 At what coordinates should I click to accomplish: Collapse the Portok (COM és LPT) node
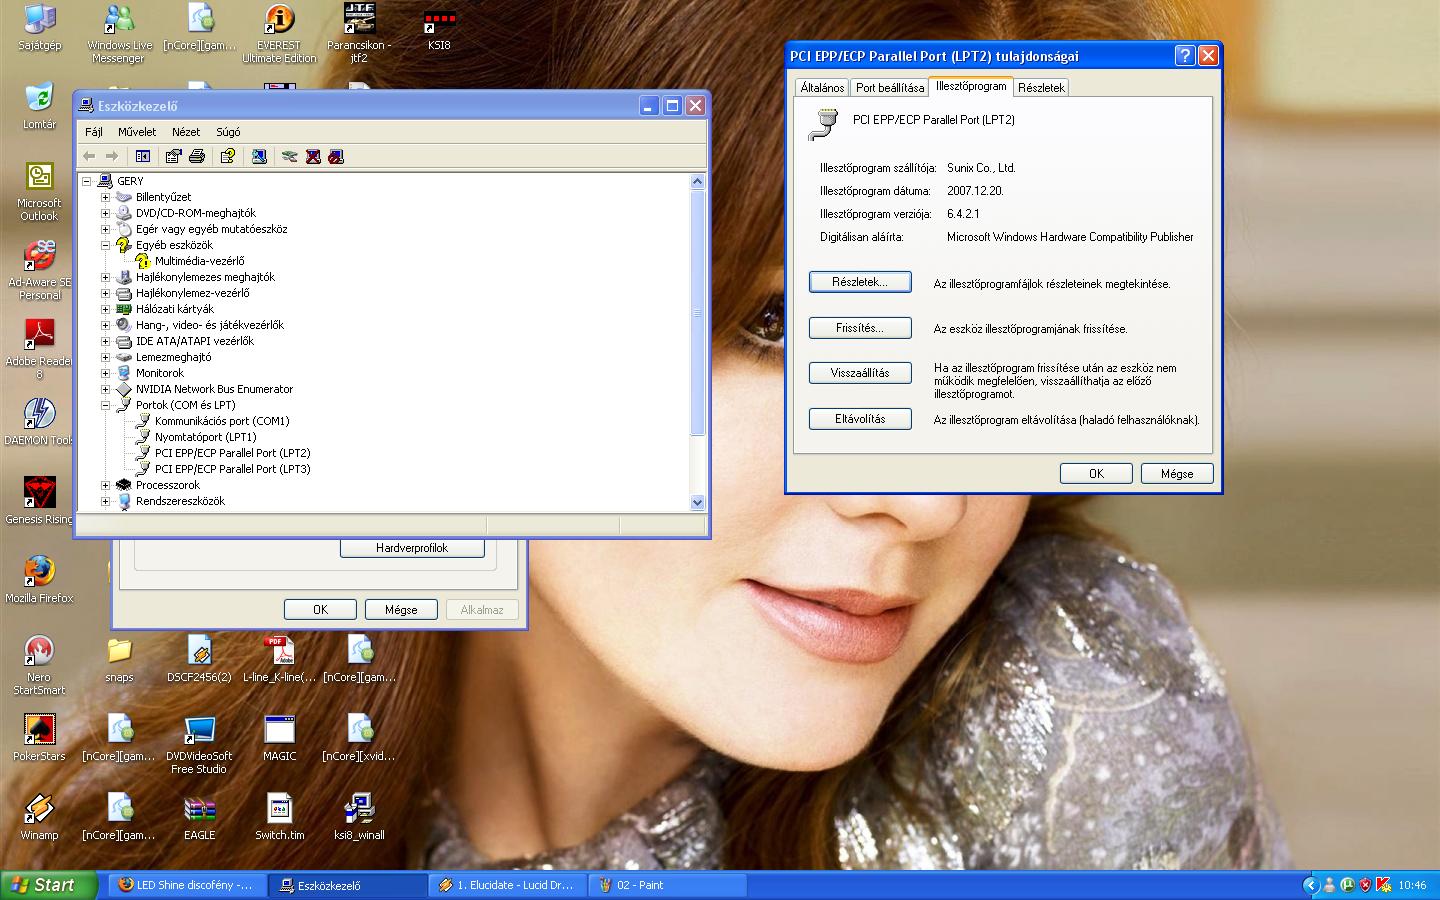pos(105,405)
